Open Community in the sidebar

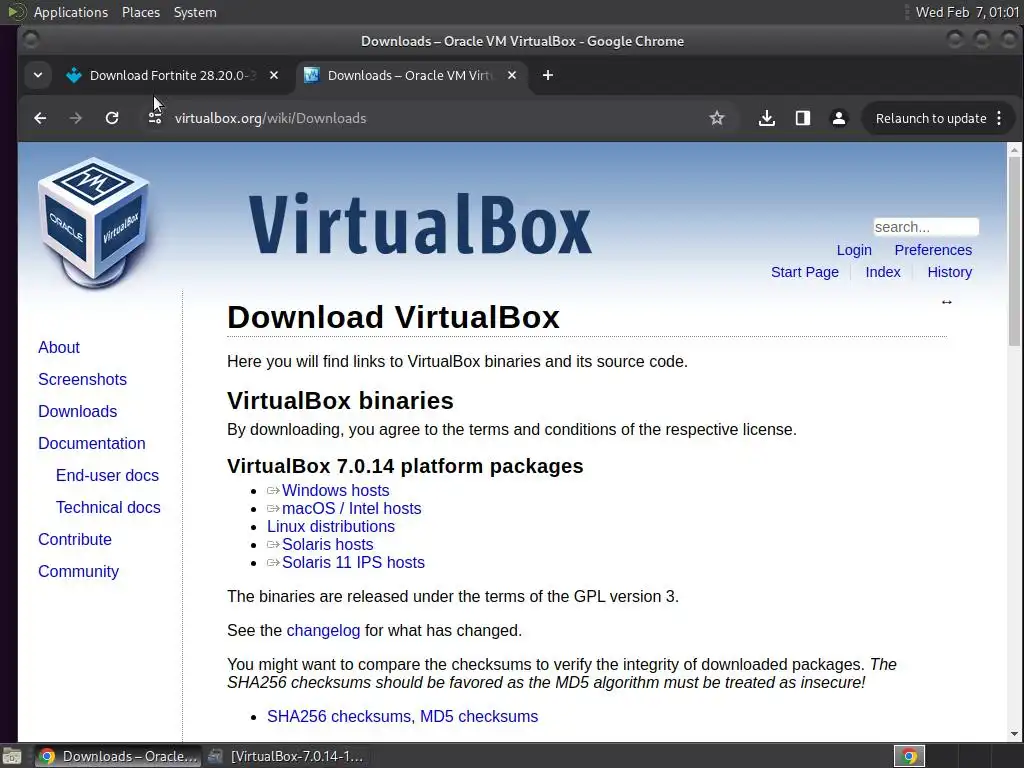pyautogui.click(x=78, y=571)
